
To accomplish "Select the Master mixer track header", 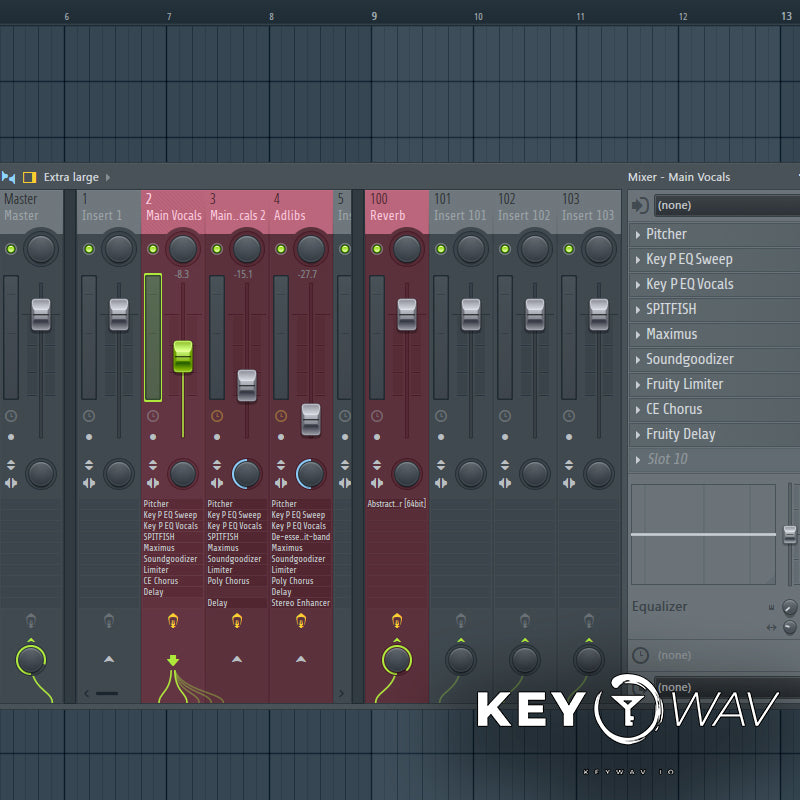I will coord(22,207).
